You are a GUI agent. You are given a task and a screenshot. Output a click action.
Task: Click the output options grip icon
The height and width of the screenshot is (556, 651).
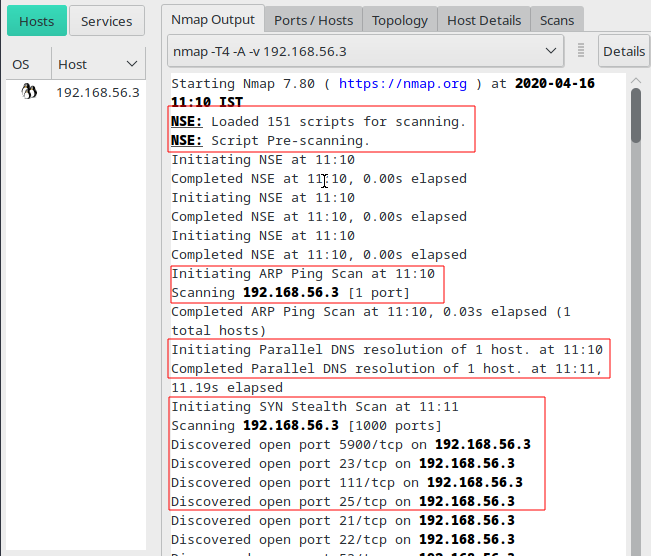(581, 51)
